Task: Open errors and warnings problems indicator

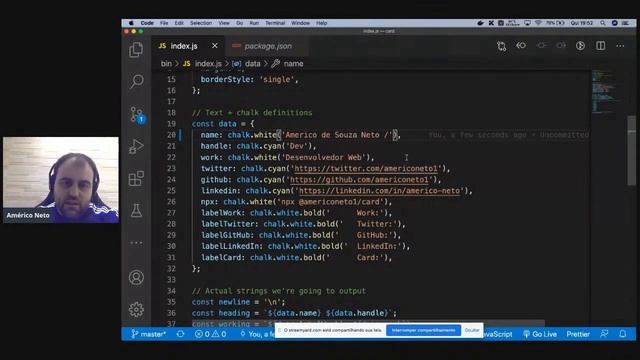Action: click(211, 334)
